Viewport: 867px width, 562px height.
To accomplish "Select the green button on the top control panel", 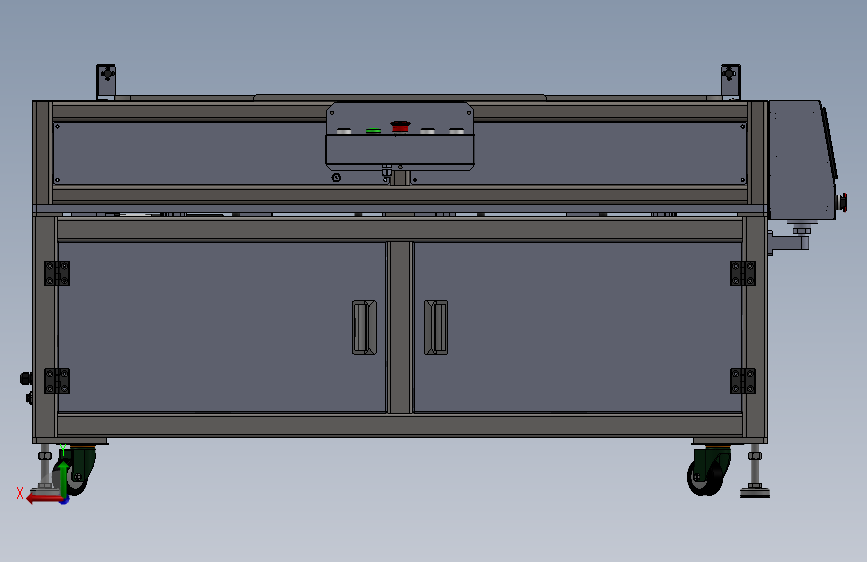I will [373, 131].
